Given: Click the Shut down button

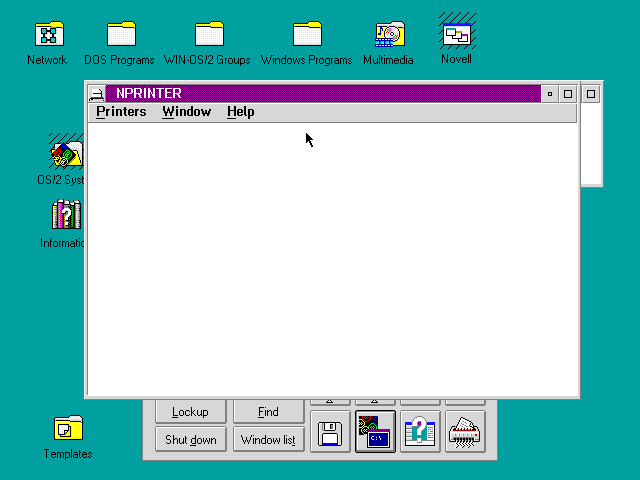Looking at the screenshot, I should (191, 440).
